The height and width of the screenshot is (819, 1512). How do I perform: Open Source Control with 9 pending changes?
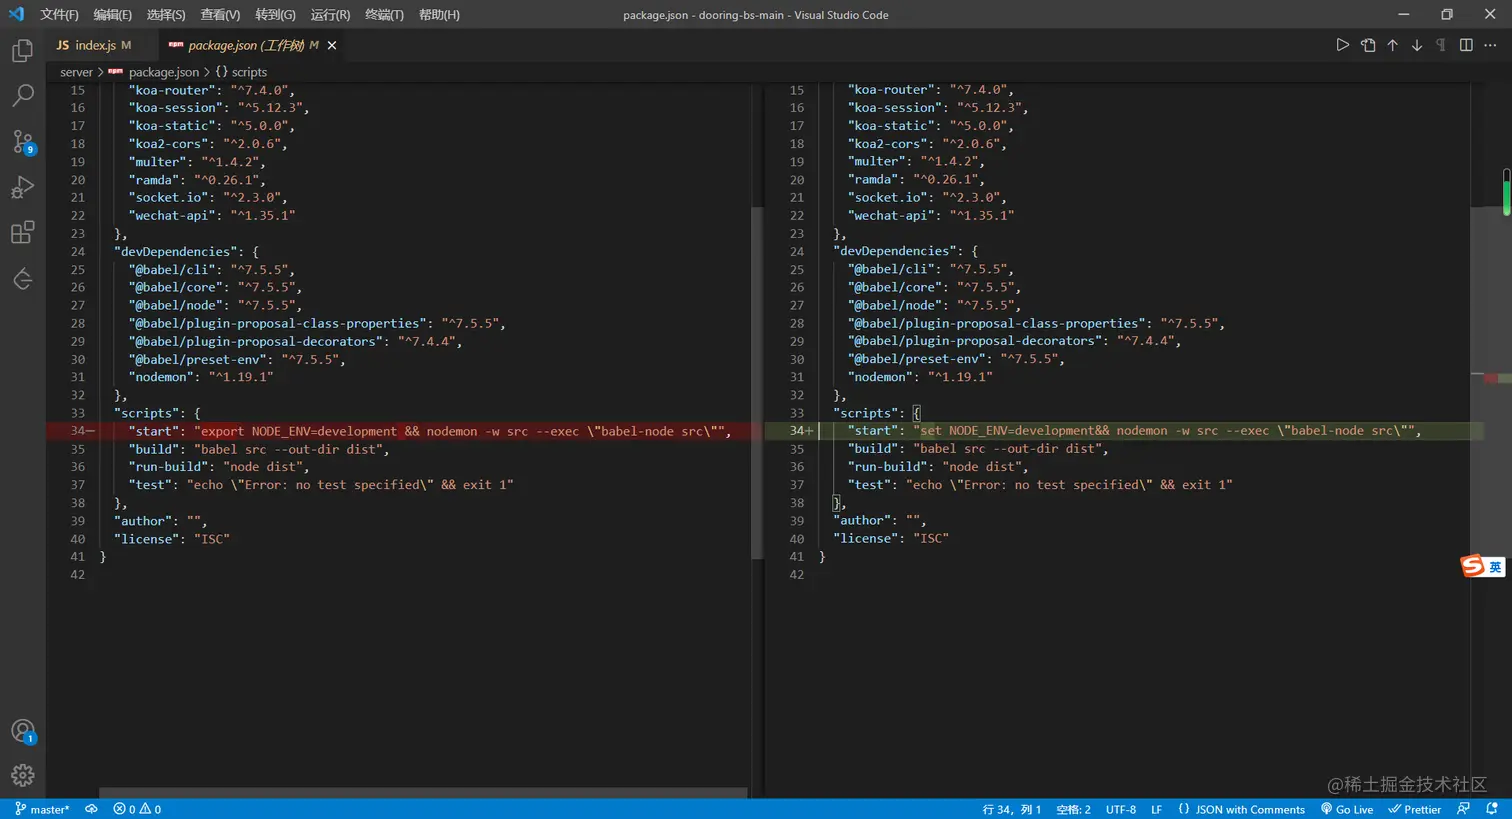coord(22,142)
